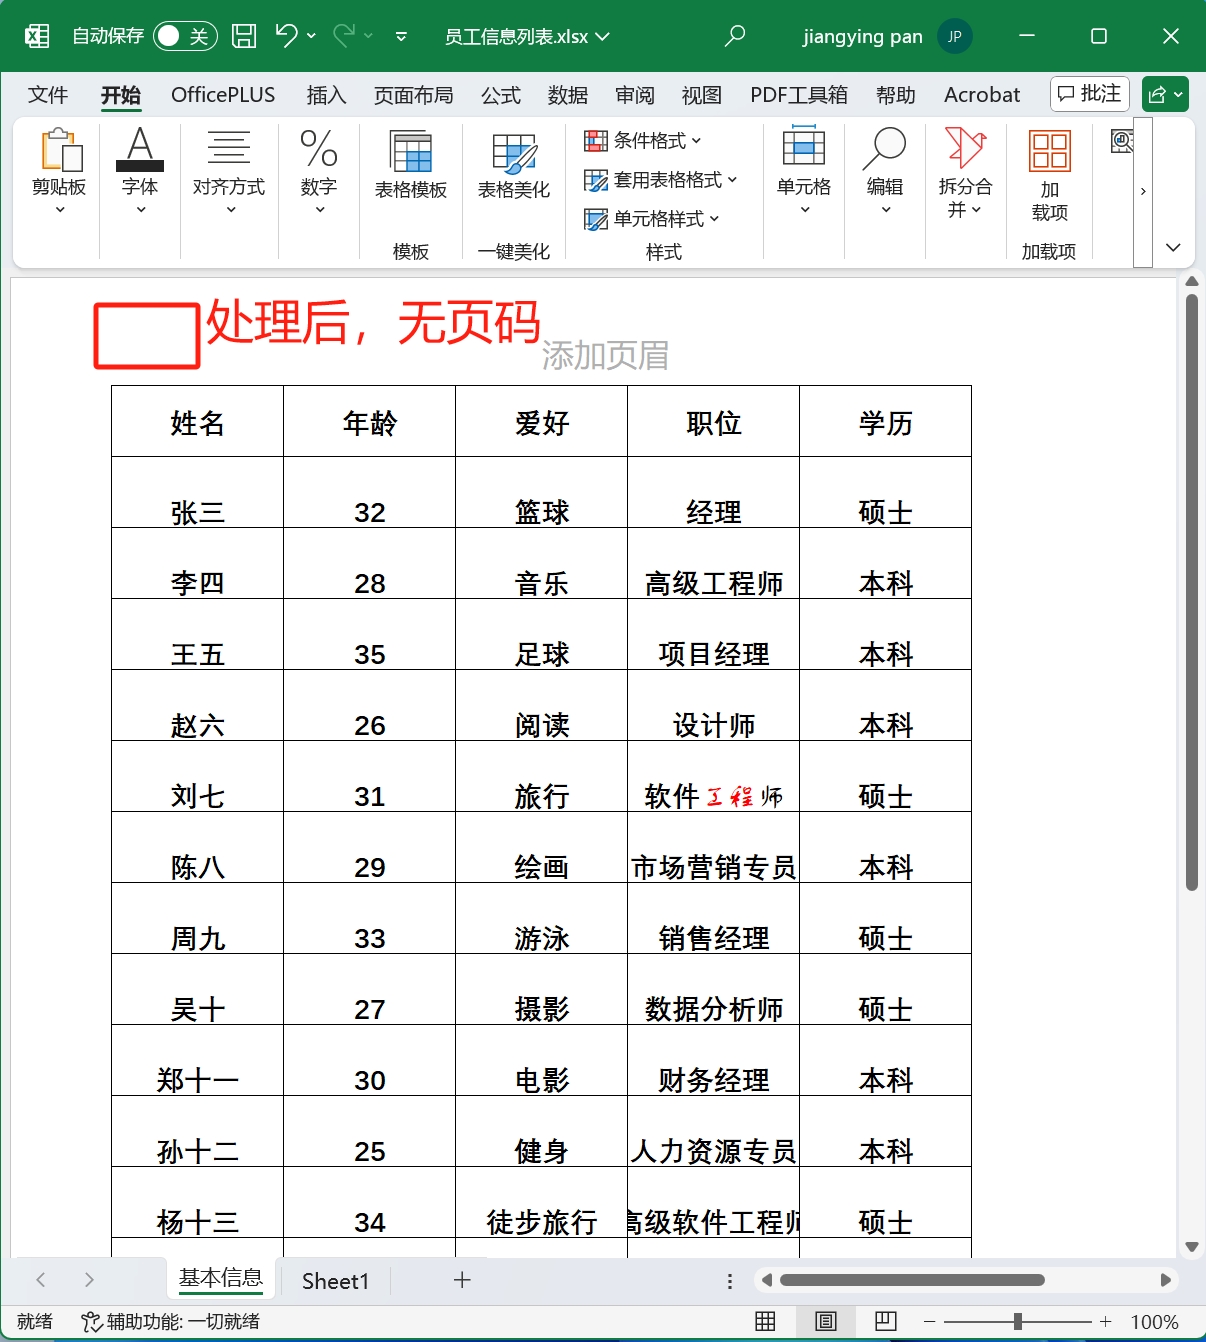This screenshot has height=1342, width=1206.
Task: Switch to 分页预览 page break view
Action: point(885,1321)
